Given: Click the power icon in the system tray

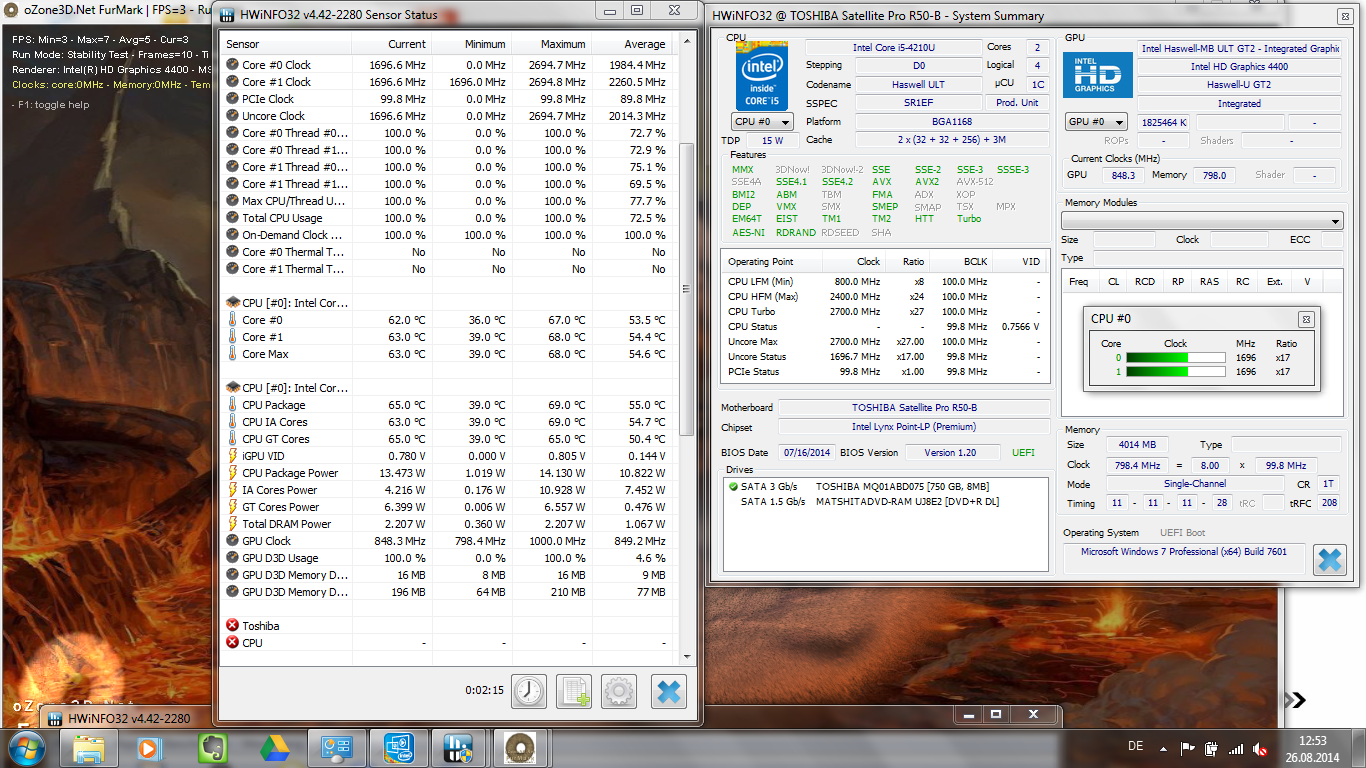Looking at the screenshot, I should (1211, 748).
